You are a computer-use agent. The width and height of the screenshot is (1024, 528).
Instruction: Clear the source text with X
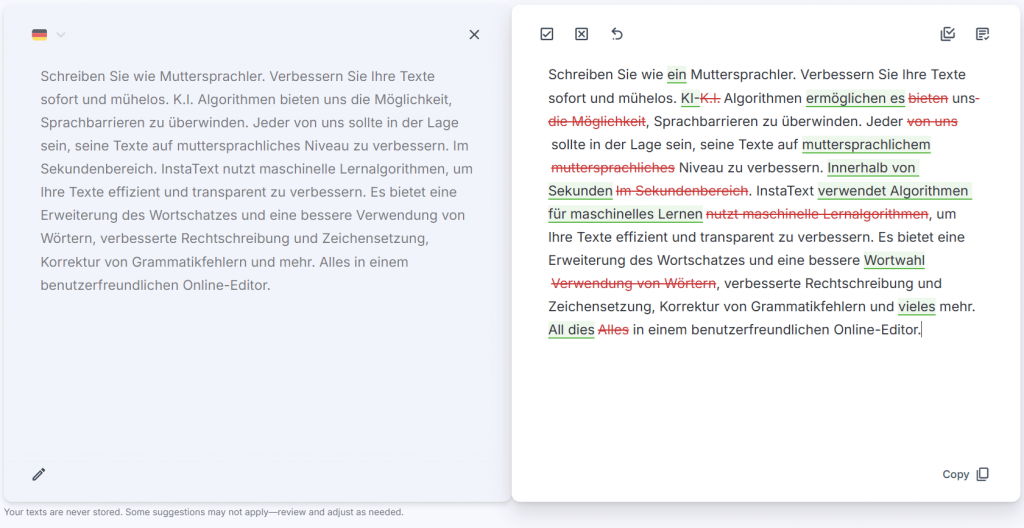[474, 35]
